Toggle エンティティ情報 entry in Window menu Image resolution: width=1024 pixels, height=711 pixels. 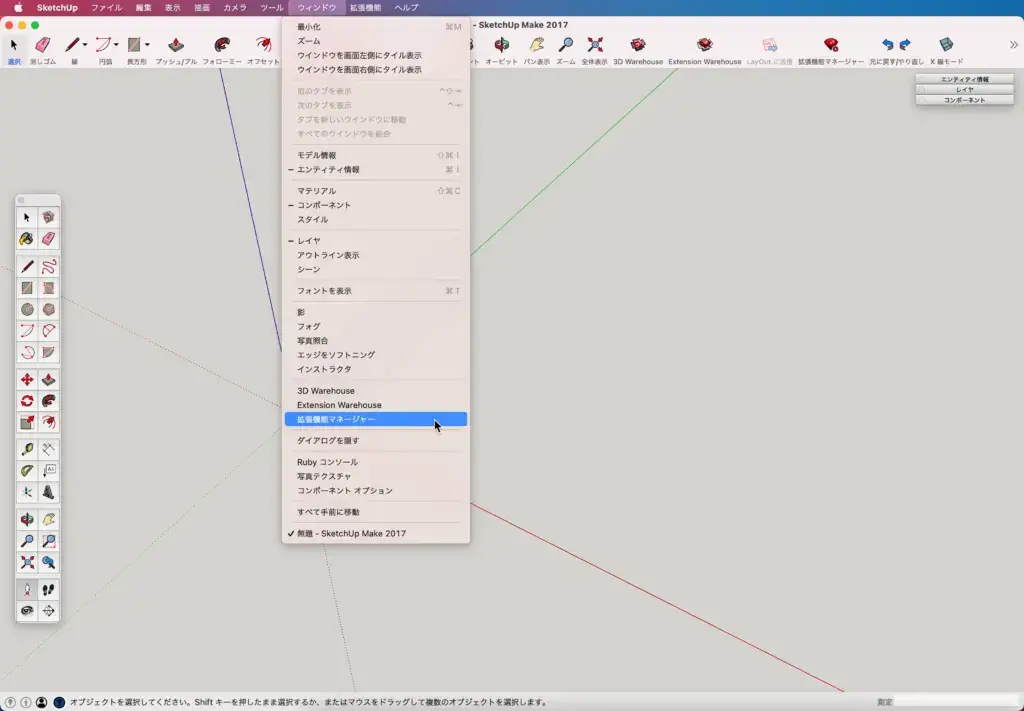tap(376, 170)
